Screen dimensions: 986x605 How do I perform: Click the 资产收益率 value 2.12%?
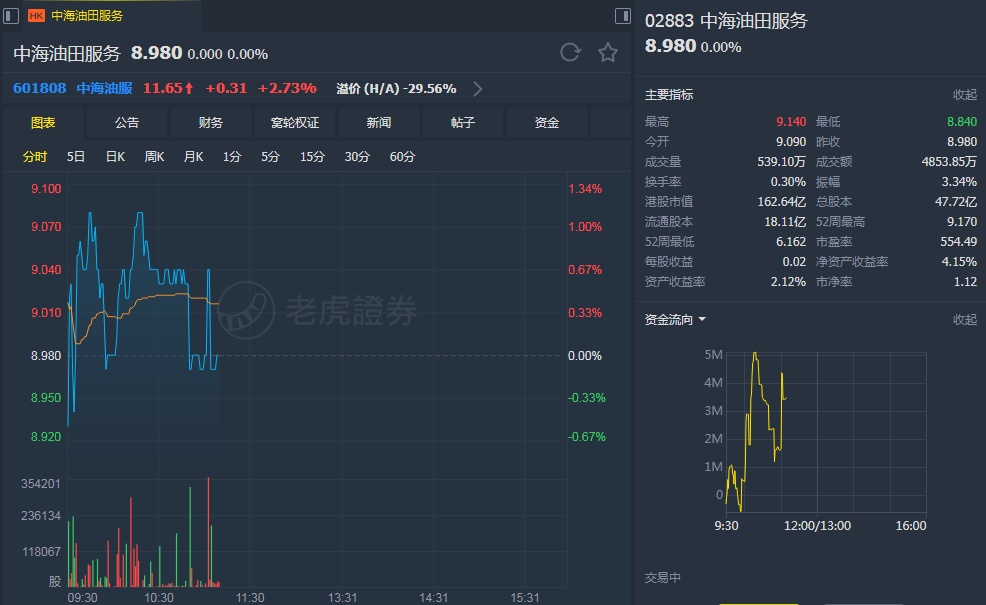(x=789, y=282)
